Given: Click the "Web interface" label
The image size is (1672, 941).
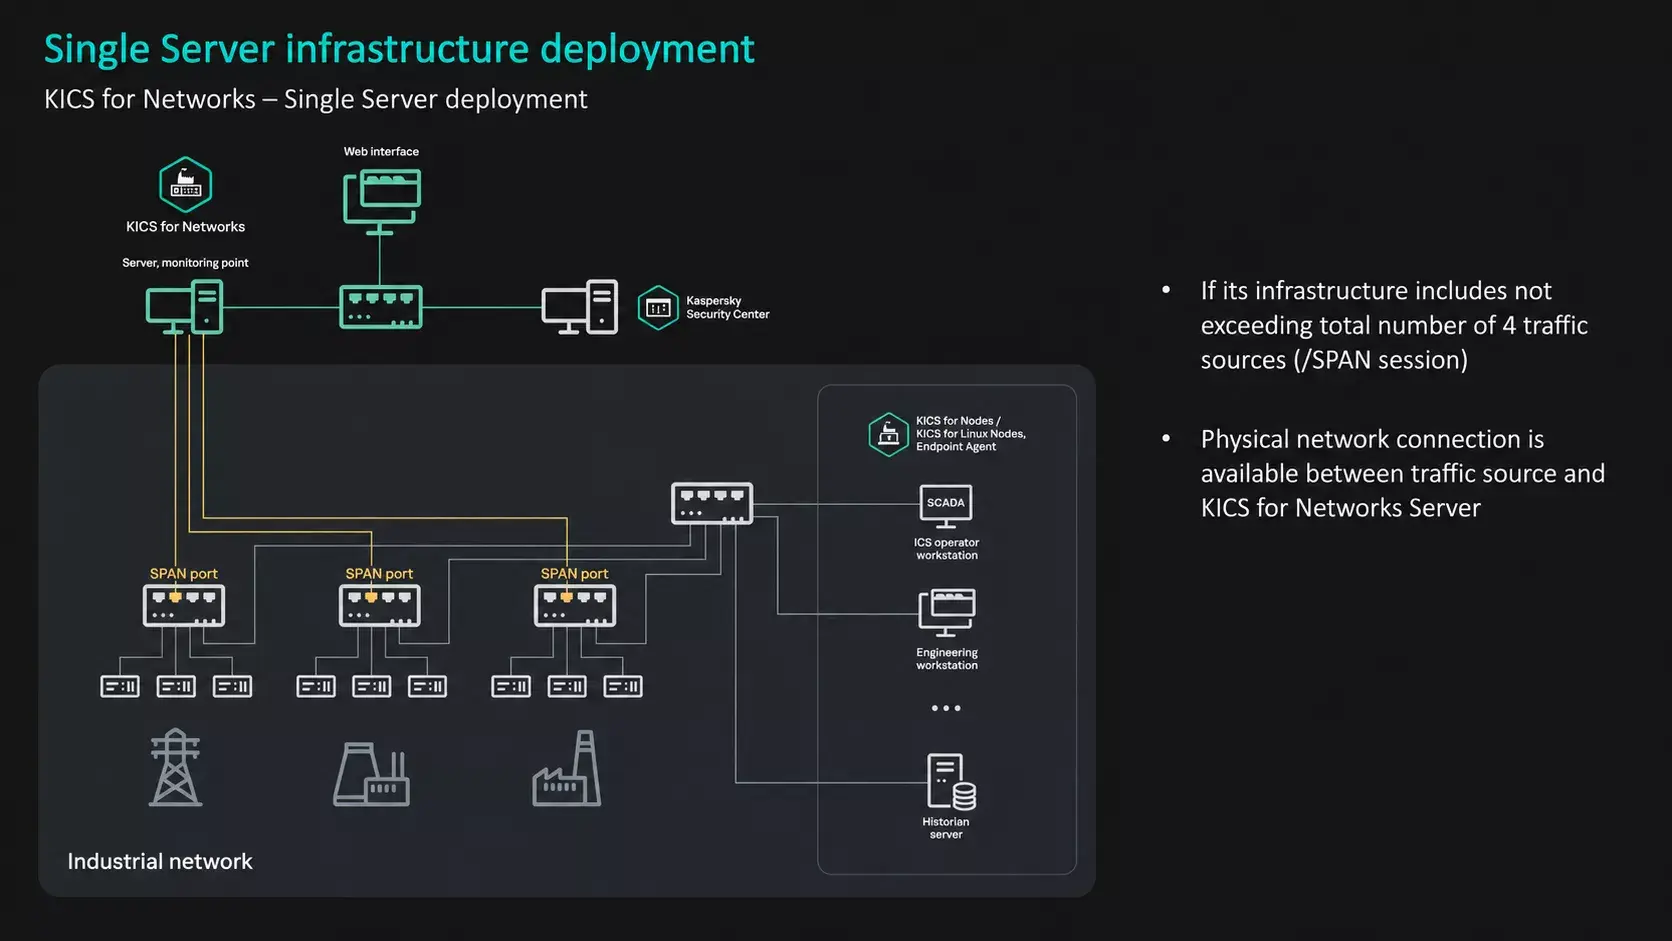Looking at the screenshot, I should [381, 152].
